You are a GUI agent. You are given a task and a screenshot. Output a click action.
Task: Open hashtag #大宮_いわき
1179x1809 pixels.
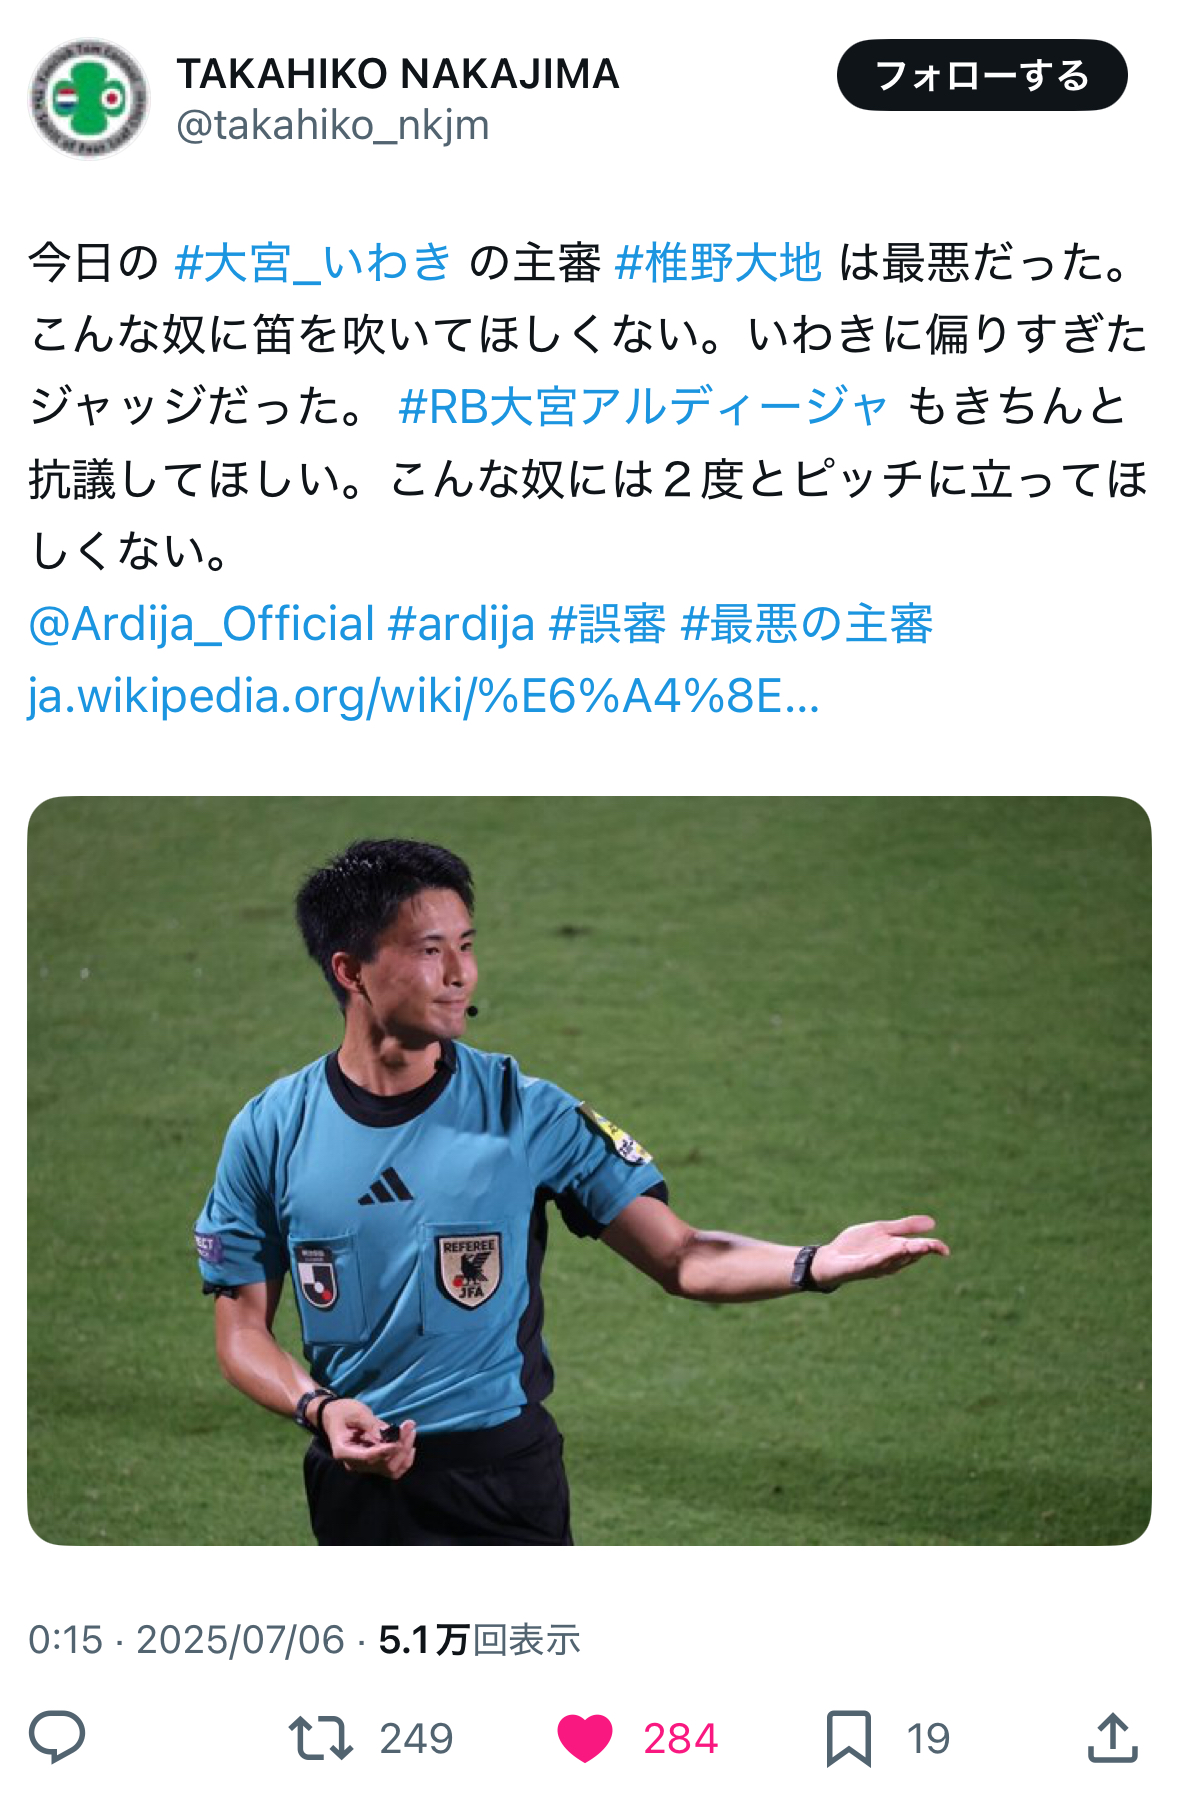pos(313,262)
